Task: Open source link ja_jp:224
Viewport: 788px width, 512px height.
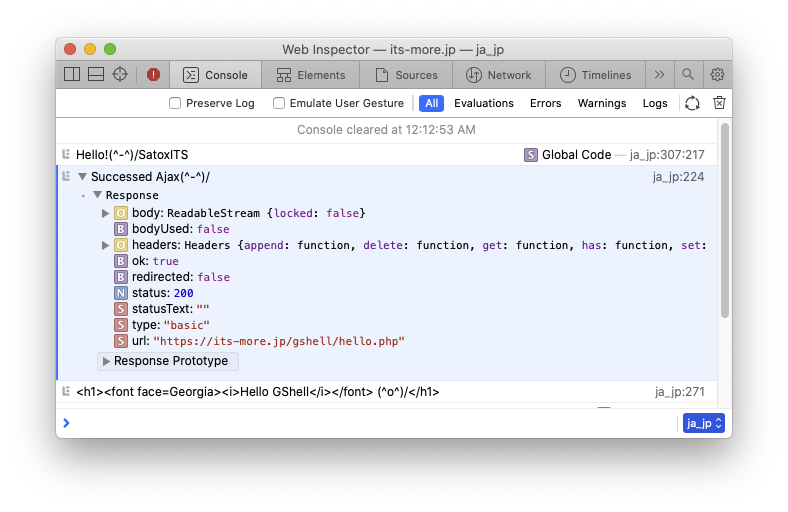Action: (x=678, y=177)
